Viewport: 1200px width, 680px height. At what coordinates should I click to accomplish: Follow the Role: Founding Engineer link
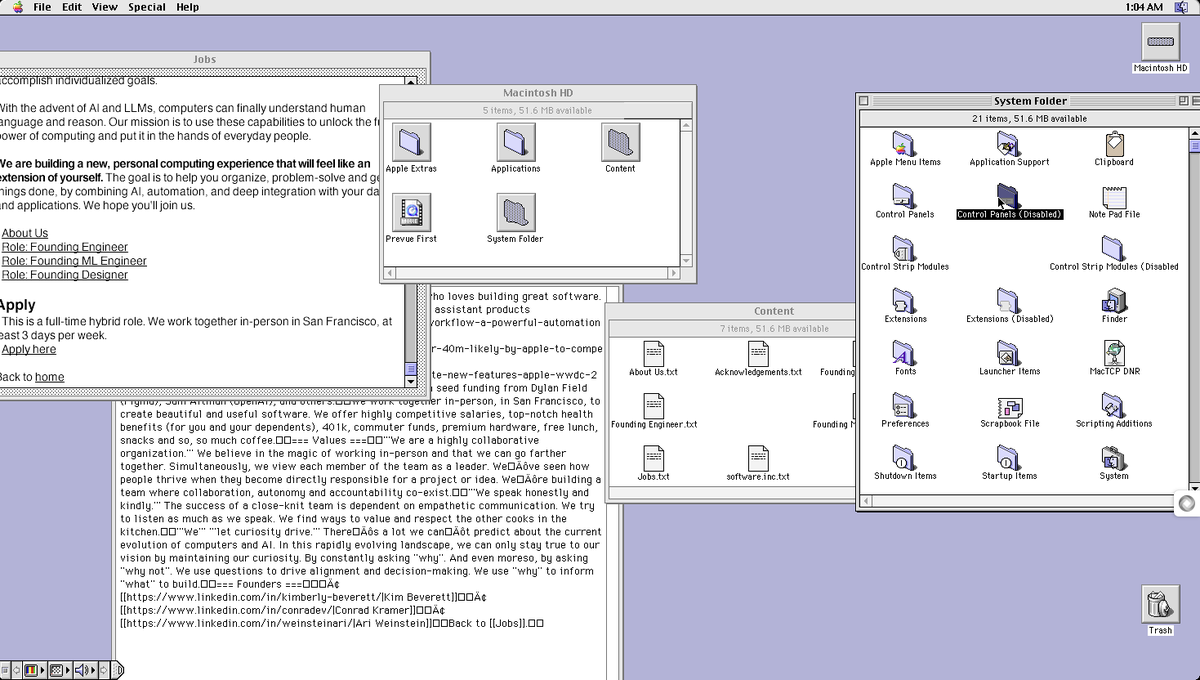pos(65,247)
